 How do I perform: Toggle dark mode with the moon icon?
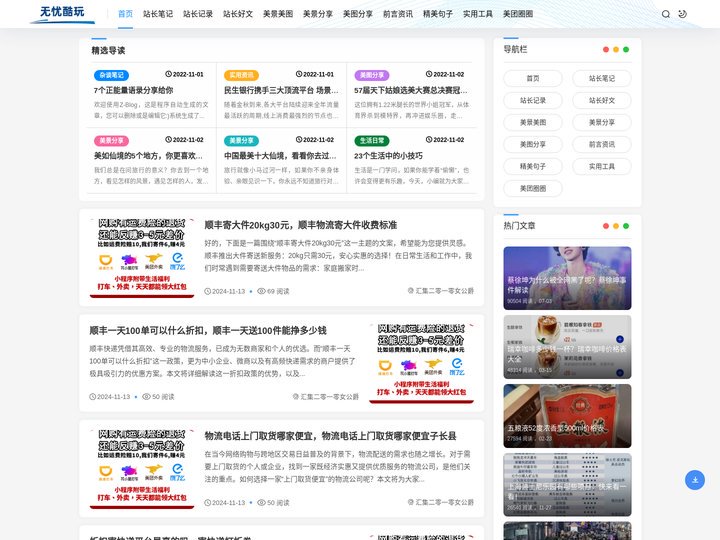[x=682, y=14]
